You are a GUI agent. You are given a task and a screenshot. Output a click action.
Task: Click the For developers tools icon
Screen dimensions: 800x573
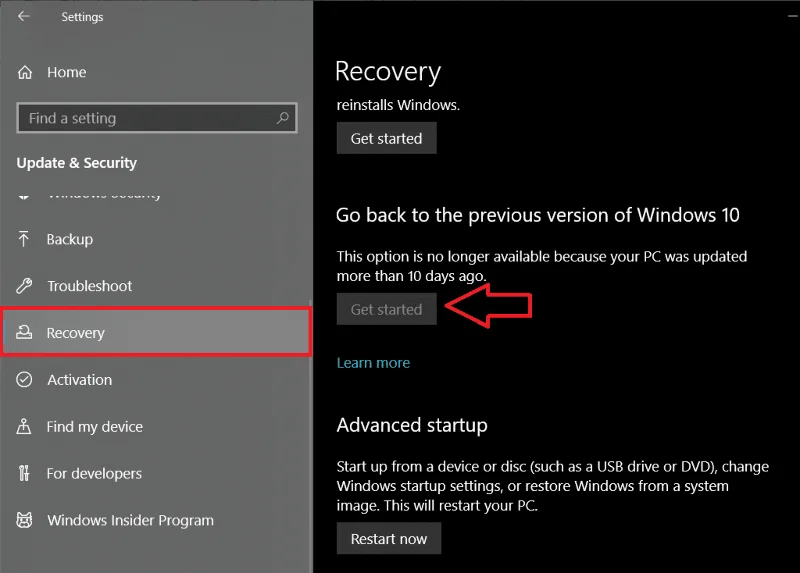tap(23, 473)
